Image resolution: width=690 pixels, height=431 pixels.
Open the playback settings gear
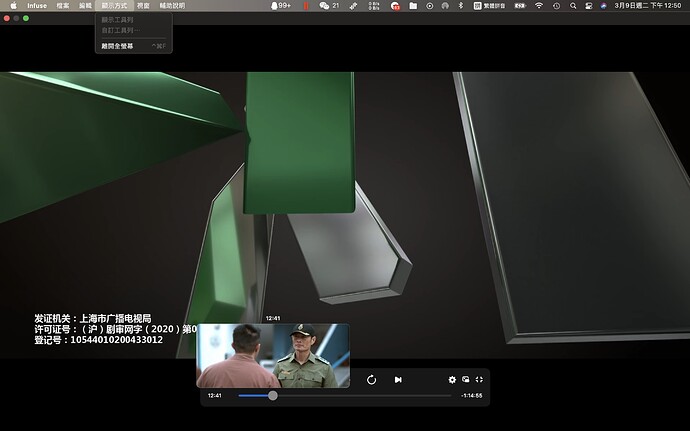pyautogui.click(x=452, y=379)
